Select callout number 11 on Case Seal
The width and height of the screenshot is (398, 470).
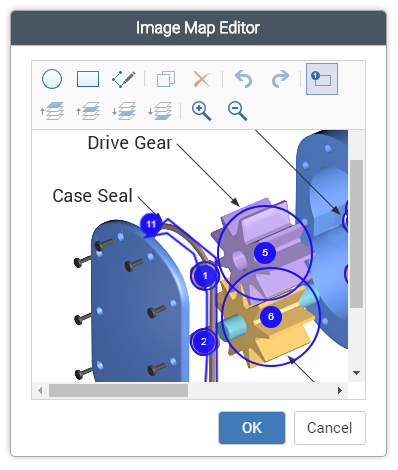151,224
